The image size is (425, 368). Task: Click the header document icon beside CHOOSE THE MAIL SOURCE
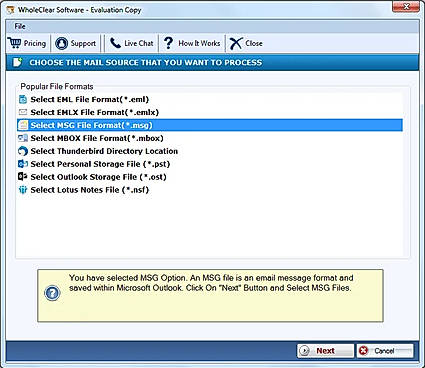click(x=18, y=62)
